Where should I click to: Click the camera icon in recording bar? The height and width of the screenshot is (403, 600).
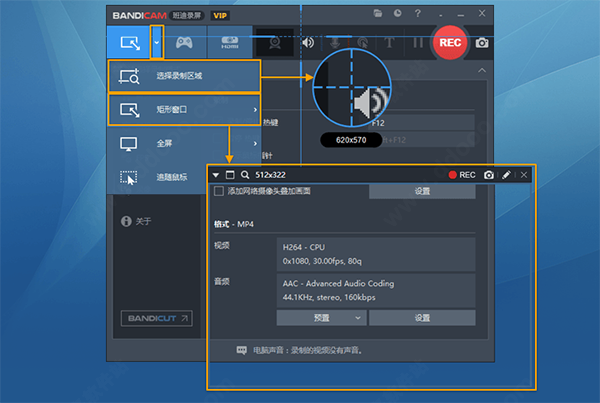coord(489,175)
